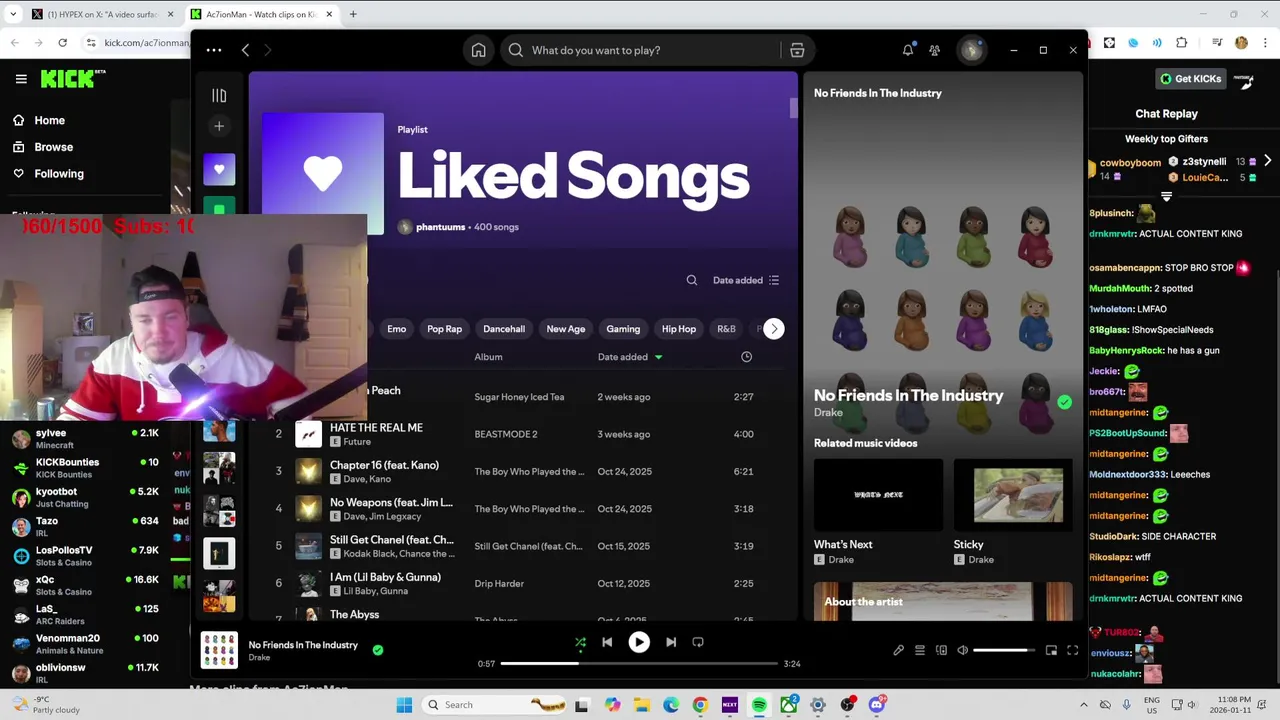Open the LosPollosTV channel in Kick's sidebar
The image size is (1280, 720).
85,556
